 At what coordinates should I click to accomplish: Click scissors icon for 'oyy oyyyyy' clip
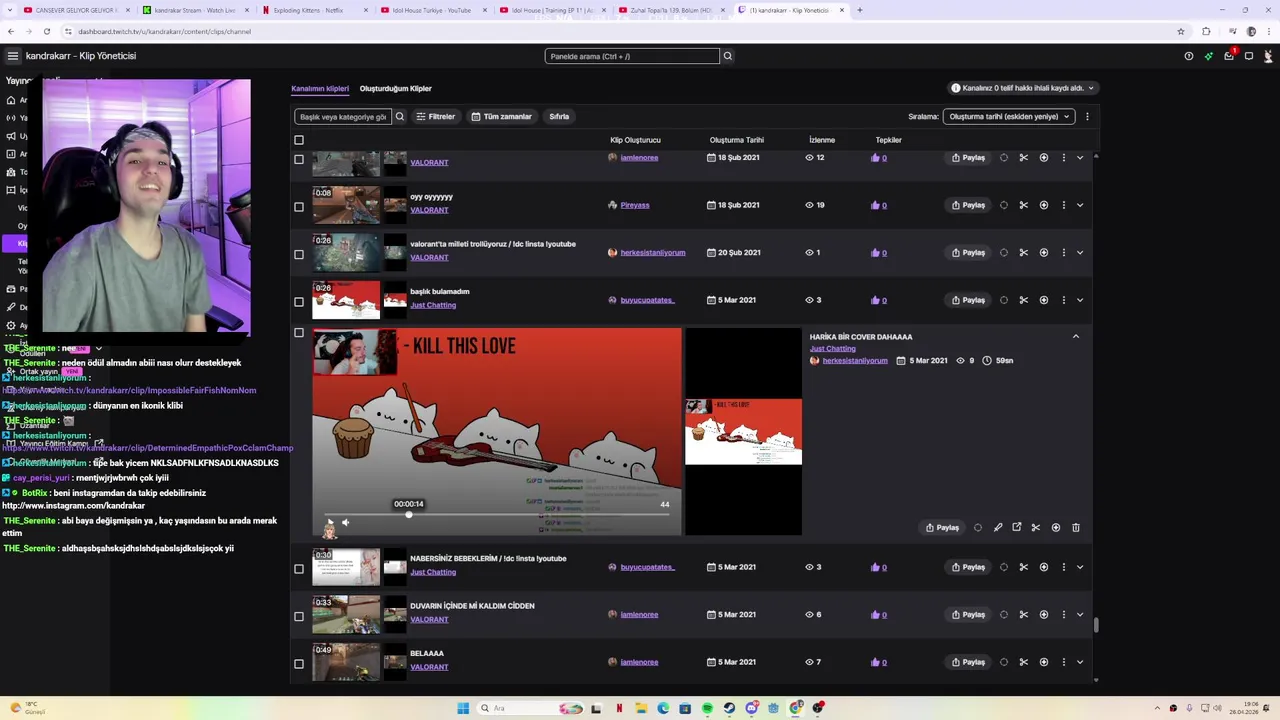click(x=1023, y=205)
